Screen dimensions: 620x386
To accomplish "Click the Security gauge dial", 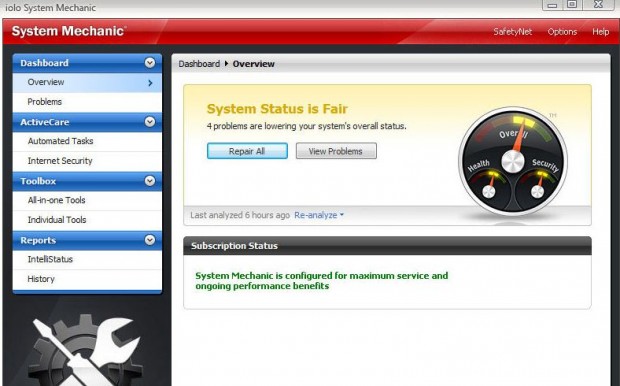I will [537, 187].
